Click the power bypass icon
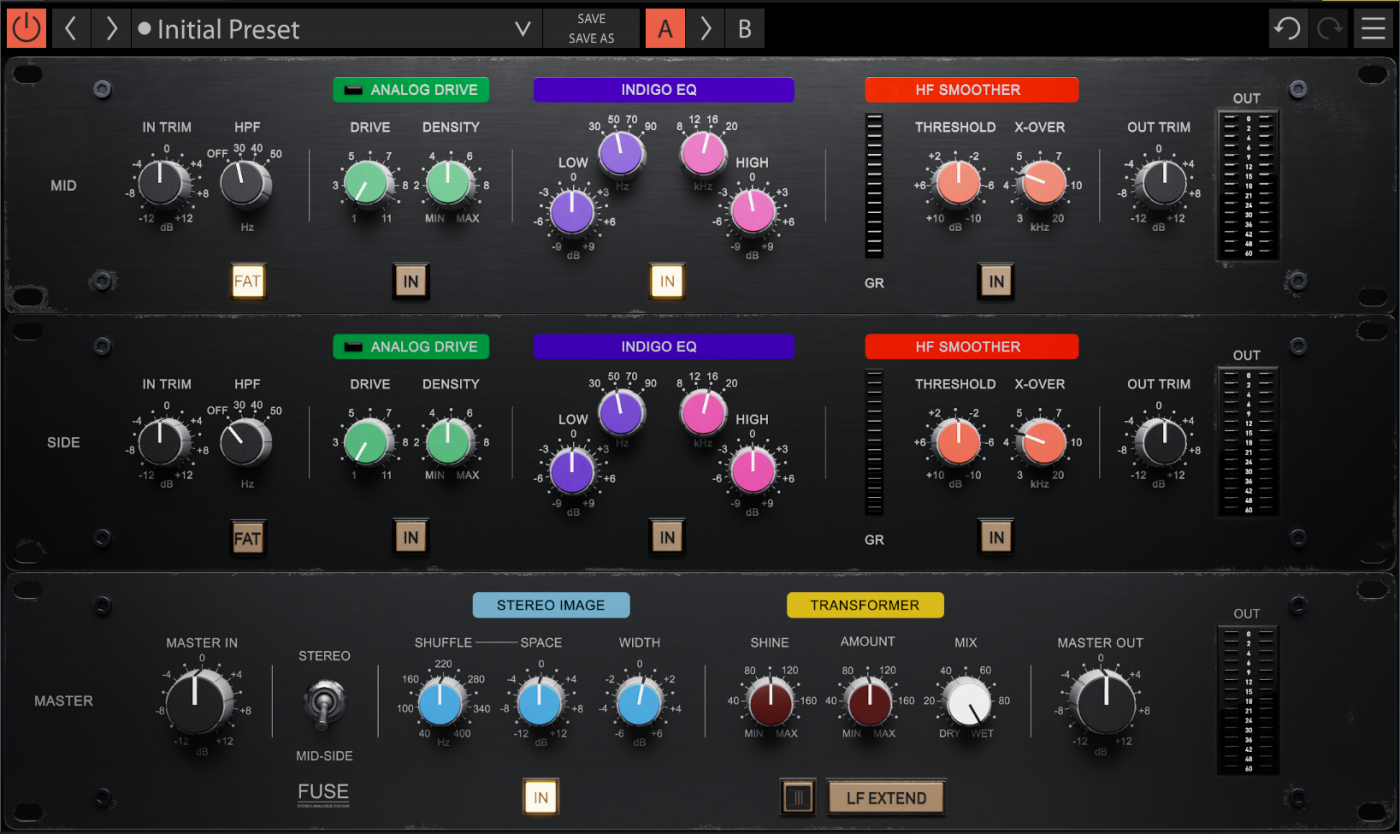Viewport: 1400px width, 834px height. (x=26, y=28)
